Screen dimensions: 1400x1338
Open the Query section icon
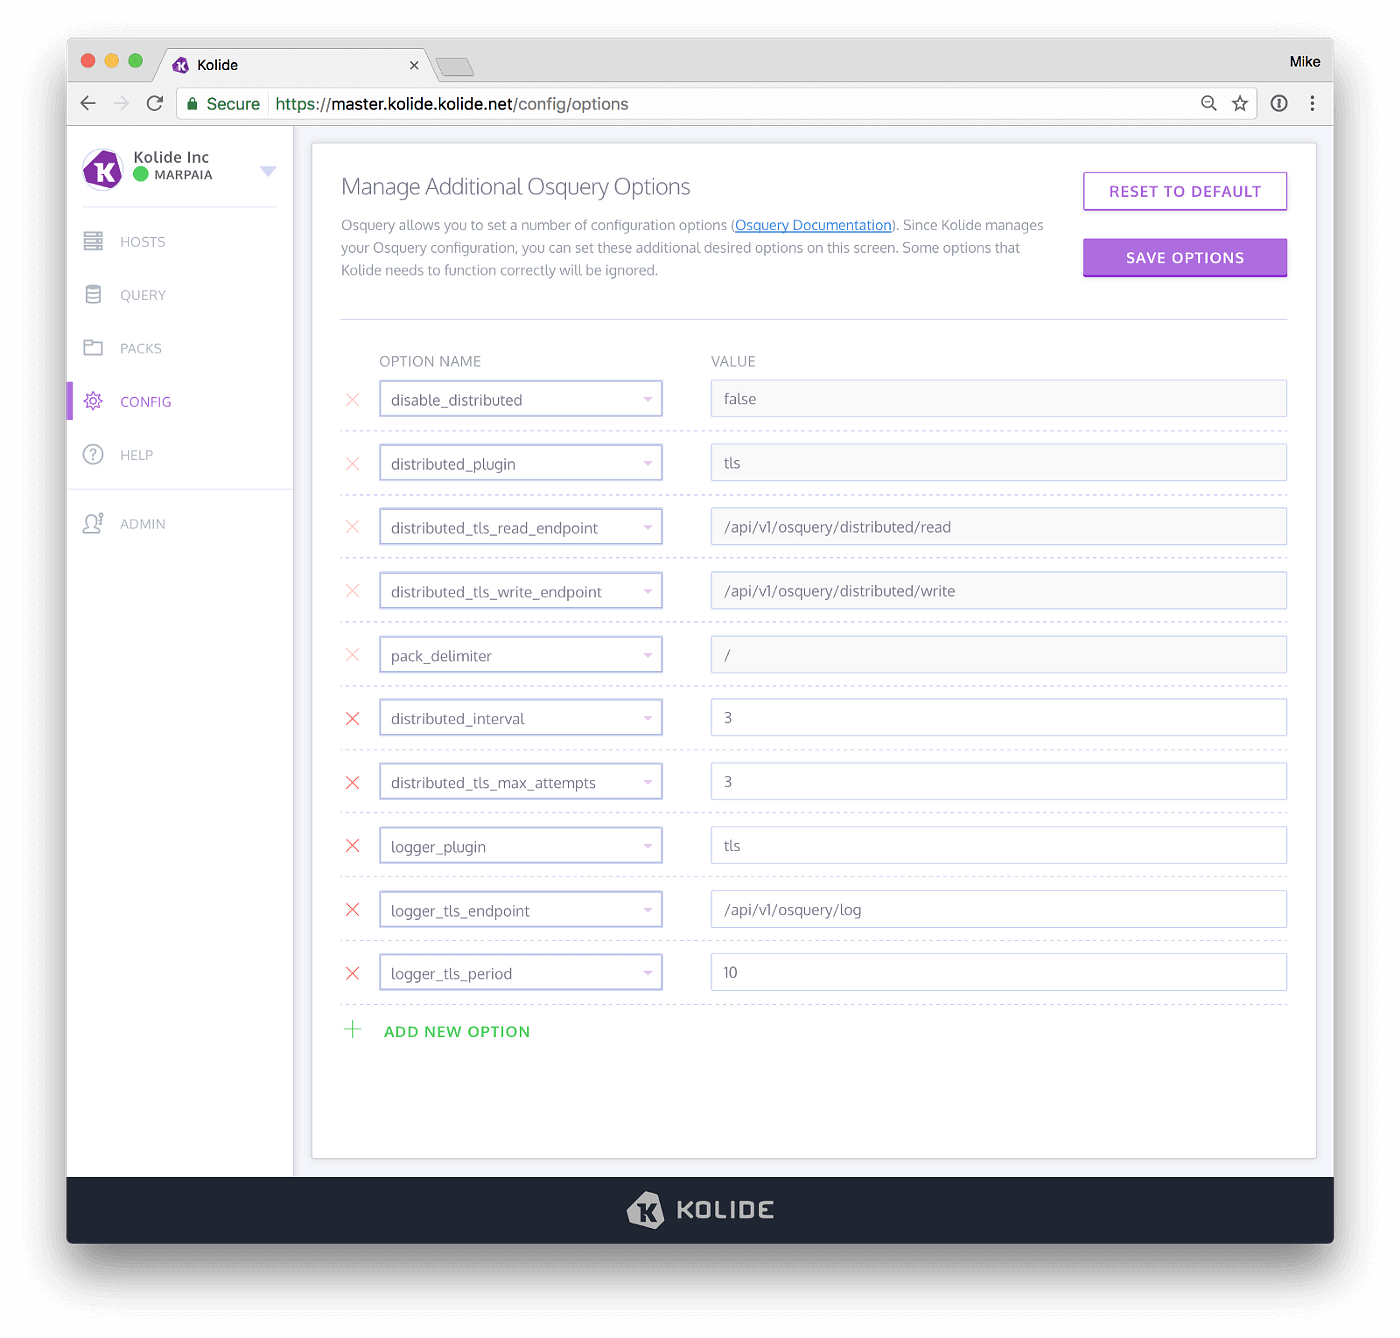pos(93,294)
